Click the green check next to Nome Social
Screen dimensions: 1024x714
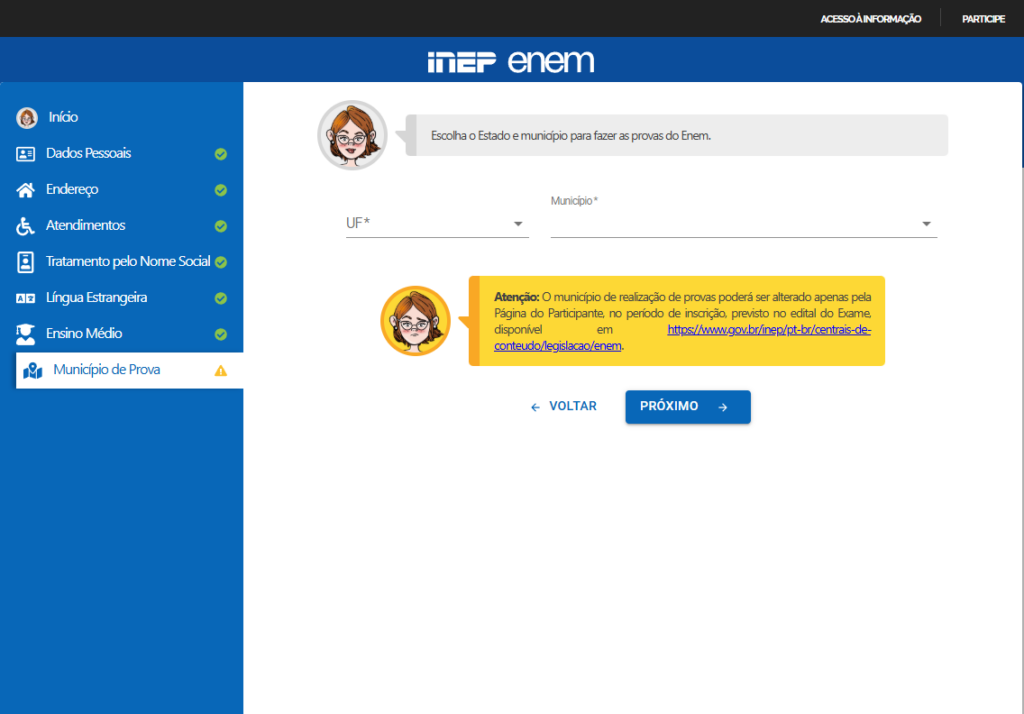coord(221,262)
